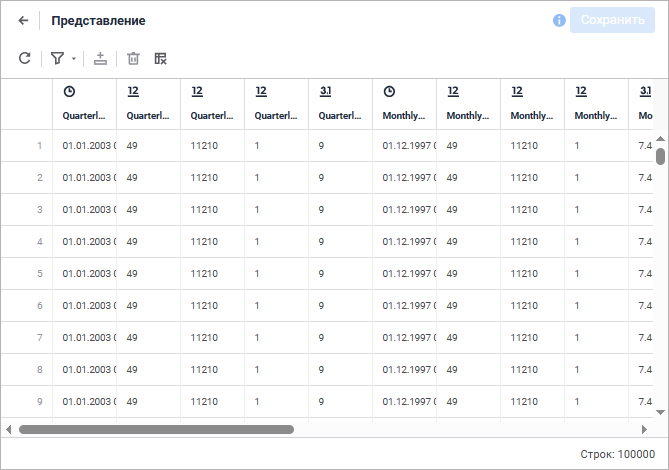This screenshot has width=669, height=470.
Task: Select row number 5
Action: [x=40, y=273]
